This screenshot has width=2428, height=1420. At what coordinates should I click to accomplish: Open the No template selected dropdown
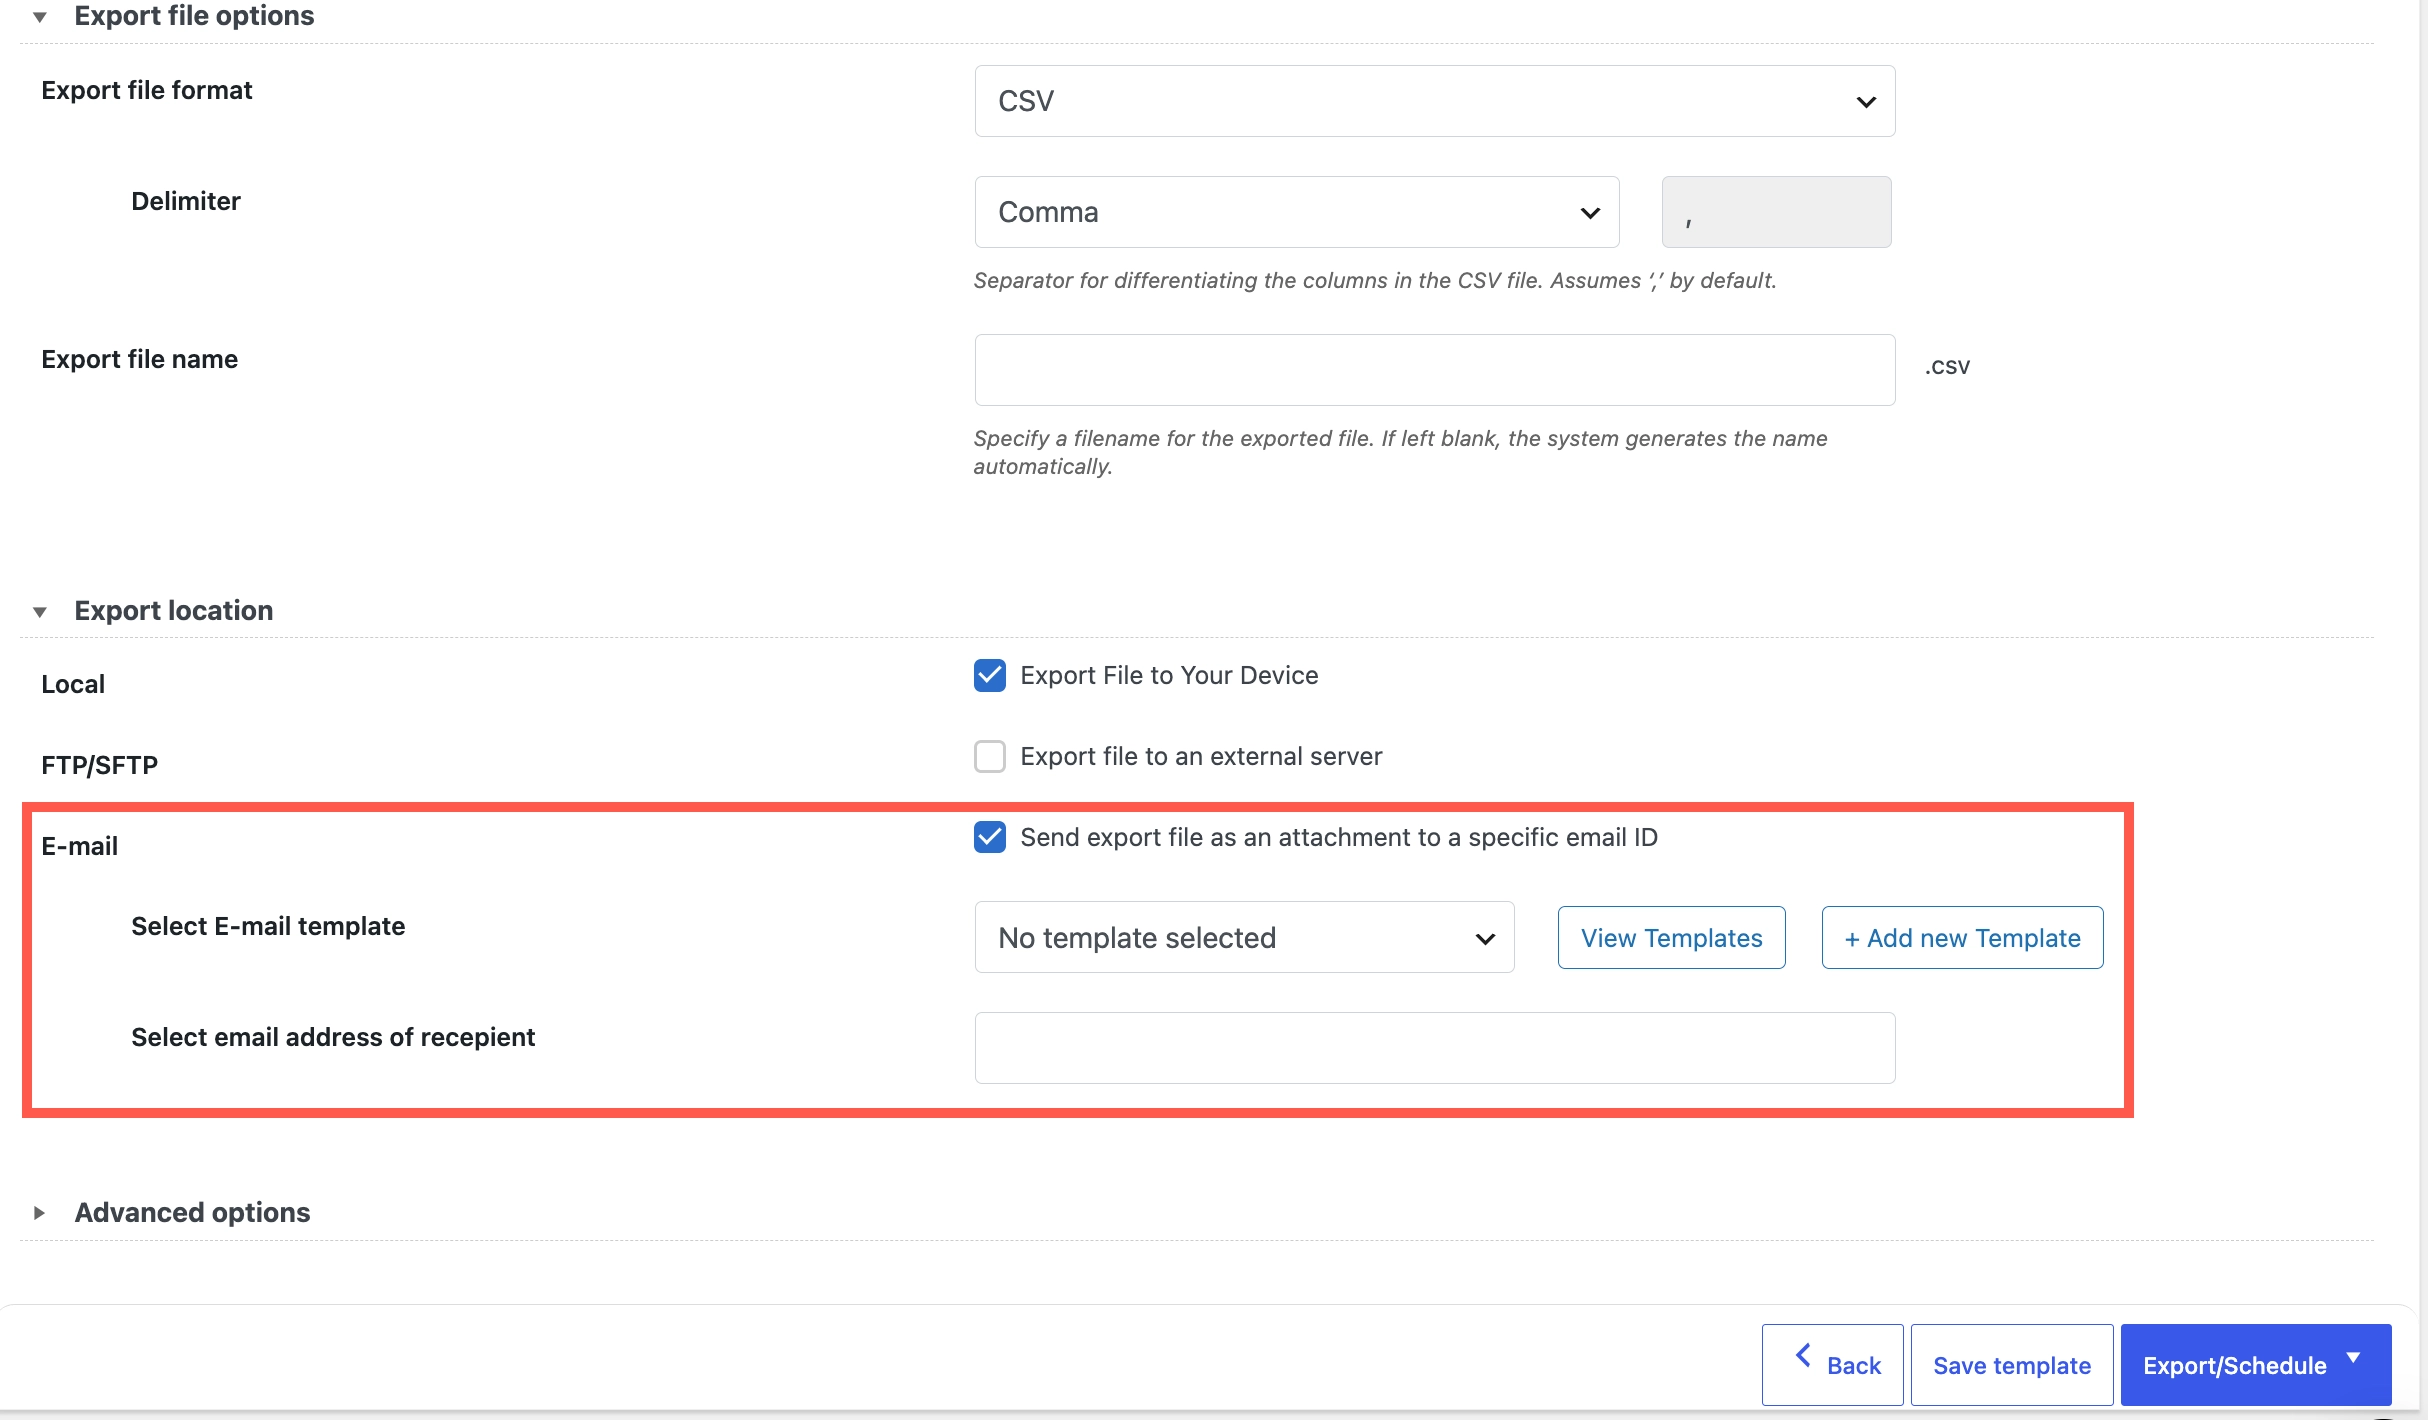1244,938
